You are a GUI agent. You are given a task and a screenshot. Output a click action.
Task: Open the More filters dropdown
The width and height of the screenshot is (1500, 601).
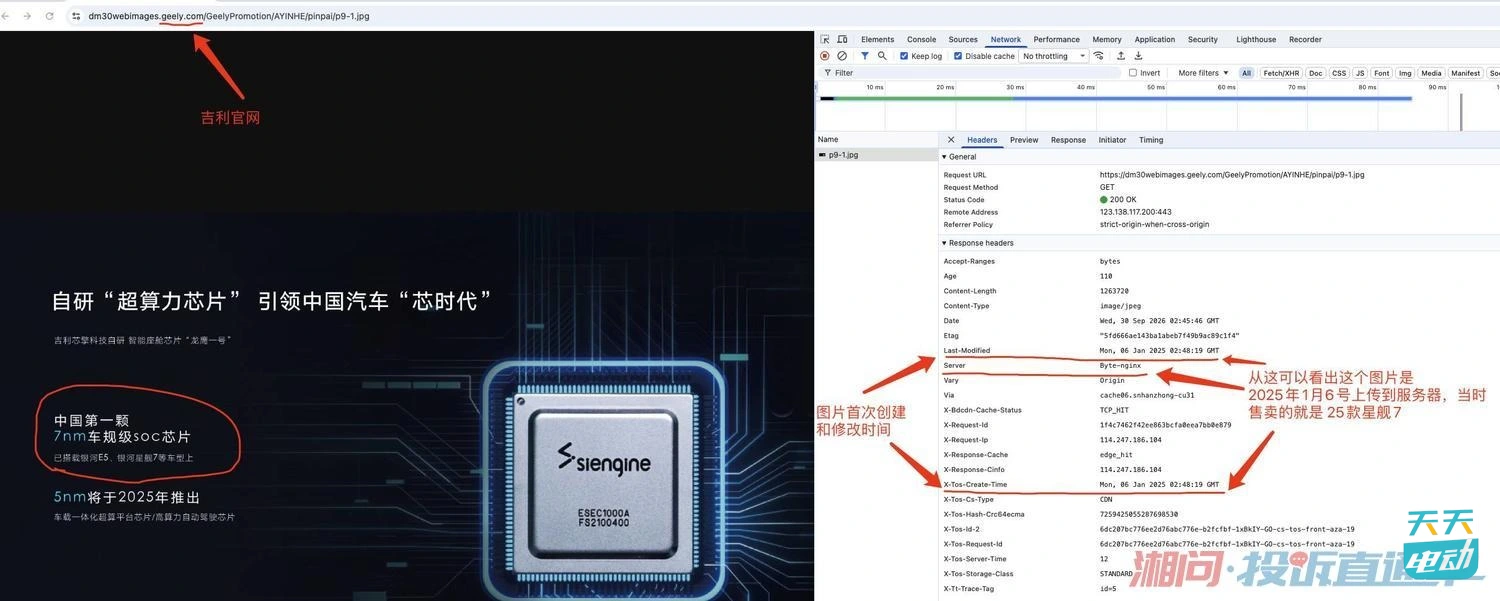(1203, 73)
